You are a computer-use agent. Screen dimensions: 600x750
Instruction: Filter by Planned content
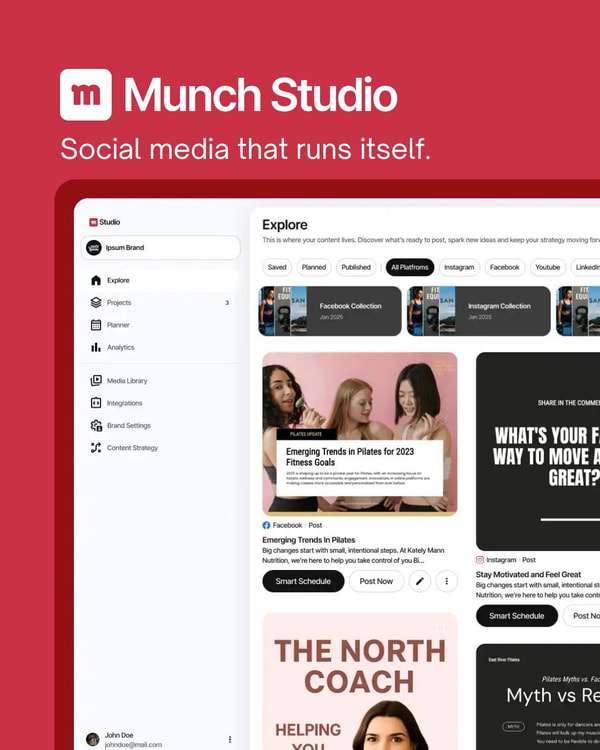[x=314, y=267]
